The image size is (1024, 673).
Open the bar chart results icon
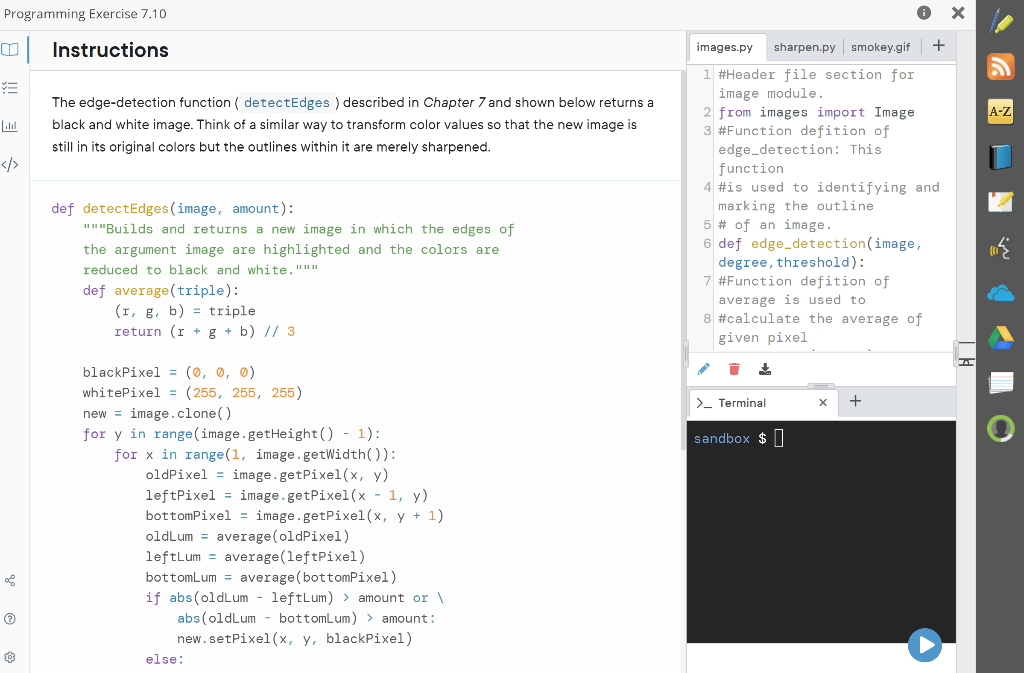(10, 125)
